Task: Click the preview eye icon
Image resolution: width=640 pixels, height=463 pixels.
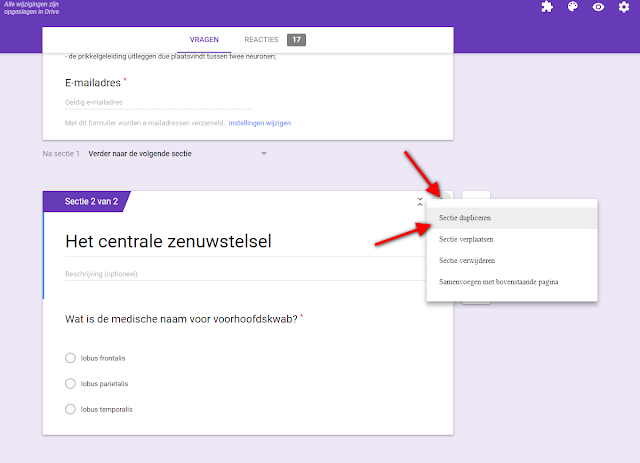Action: point(598,7)
